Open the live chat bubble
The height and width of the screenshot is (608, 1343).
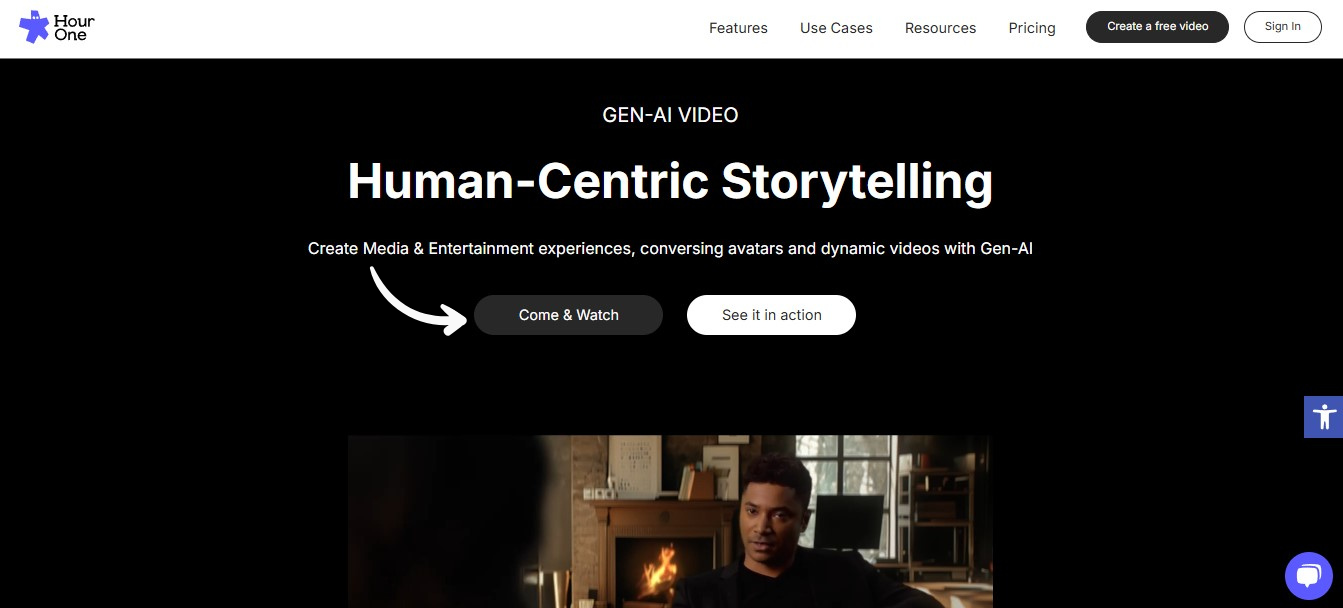coord(1308,576)
